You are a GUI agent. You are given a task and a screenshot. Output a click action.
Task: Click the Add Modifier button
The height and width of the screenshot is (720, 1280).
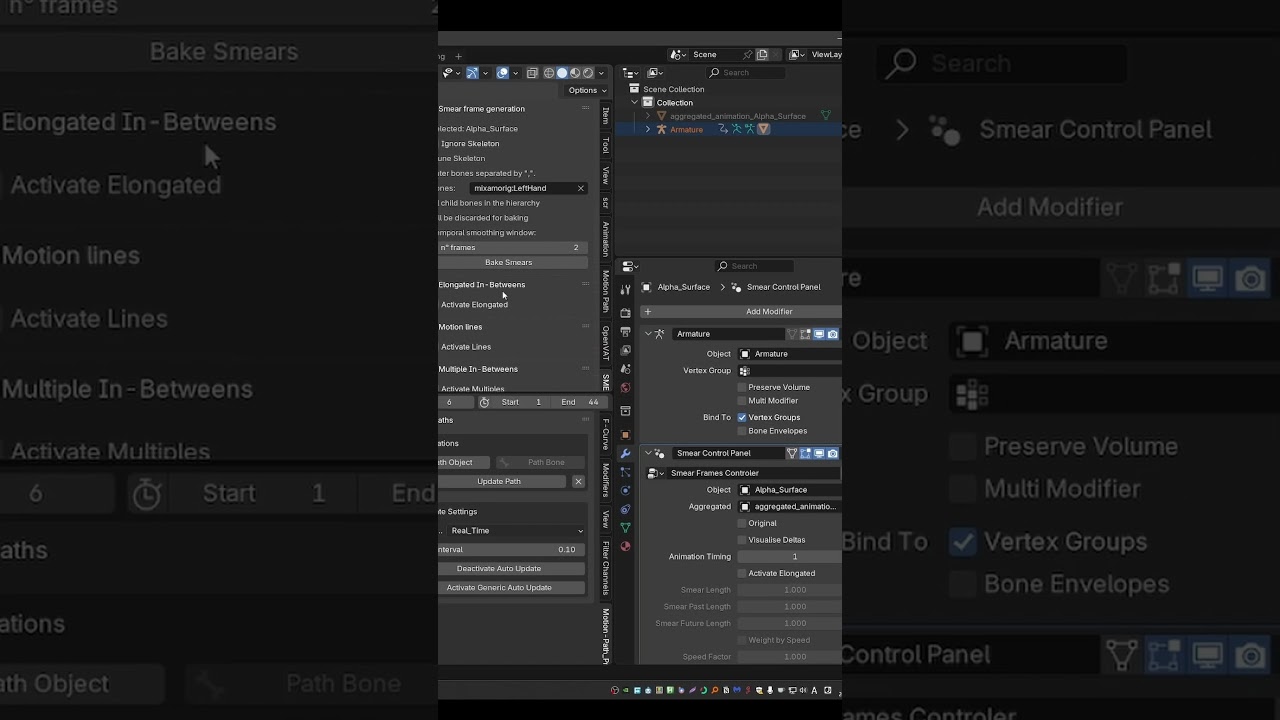click(x=741, y=311)
